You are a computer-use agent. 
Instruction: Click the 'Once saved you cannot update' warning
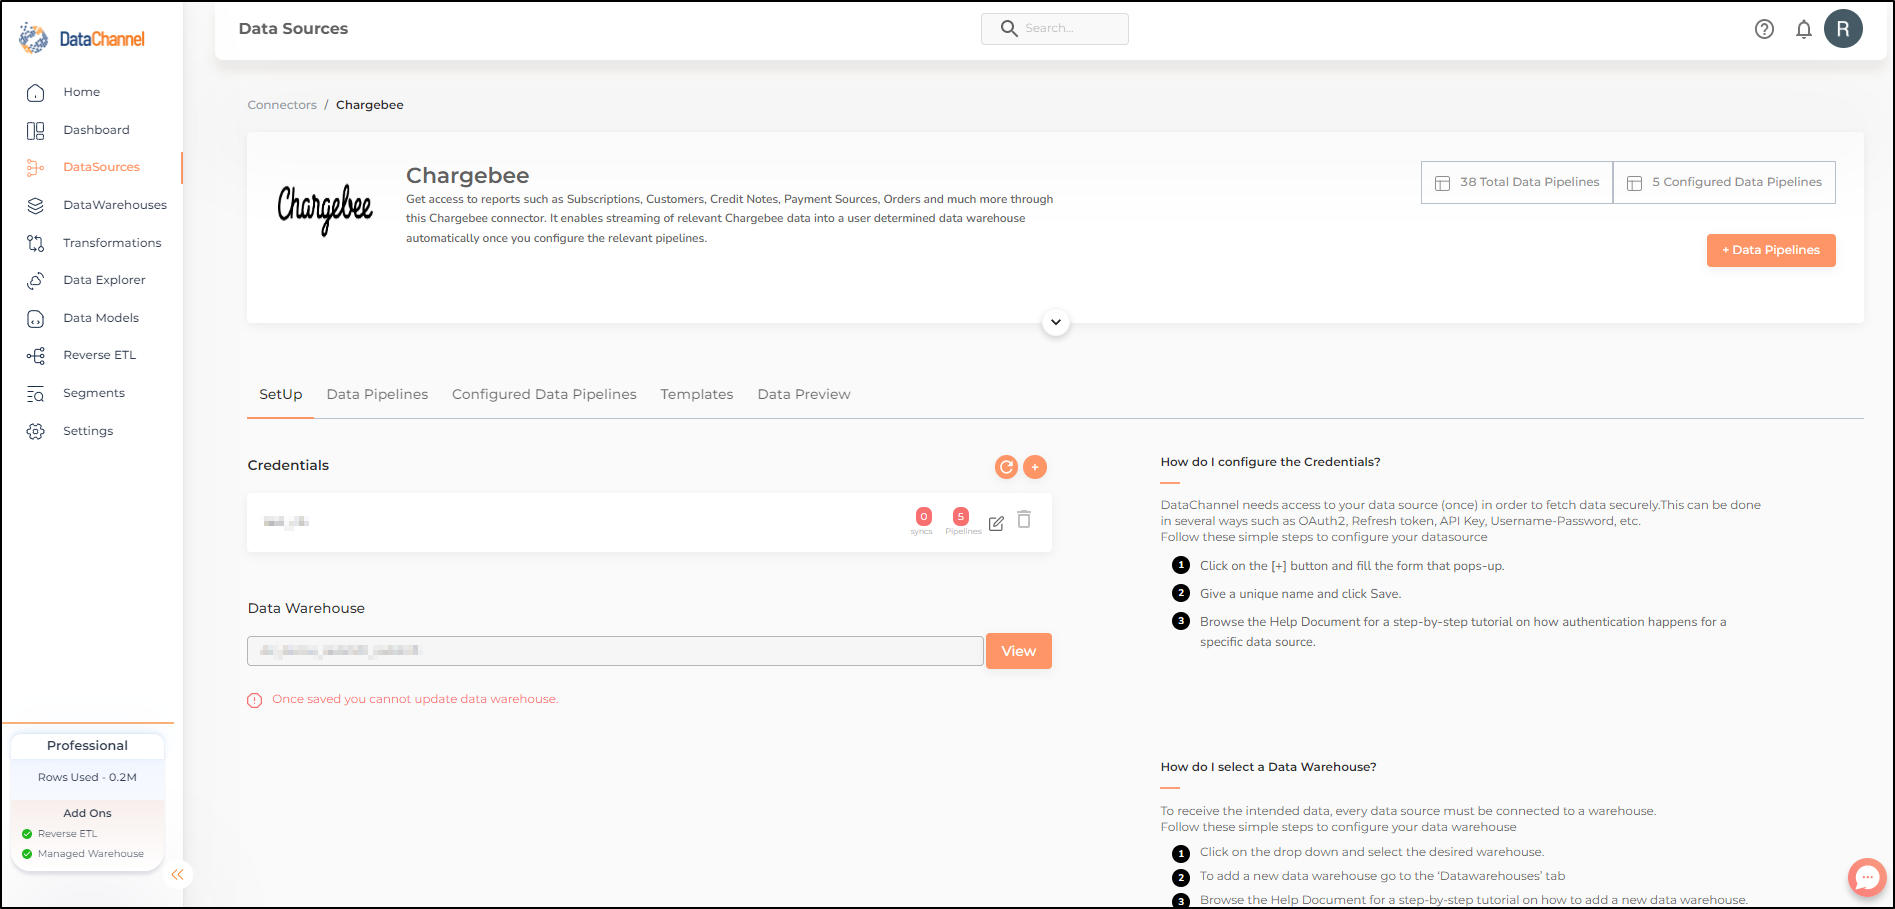[415, 699]
